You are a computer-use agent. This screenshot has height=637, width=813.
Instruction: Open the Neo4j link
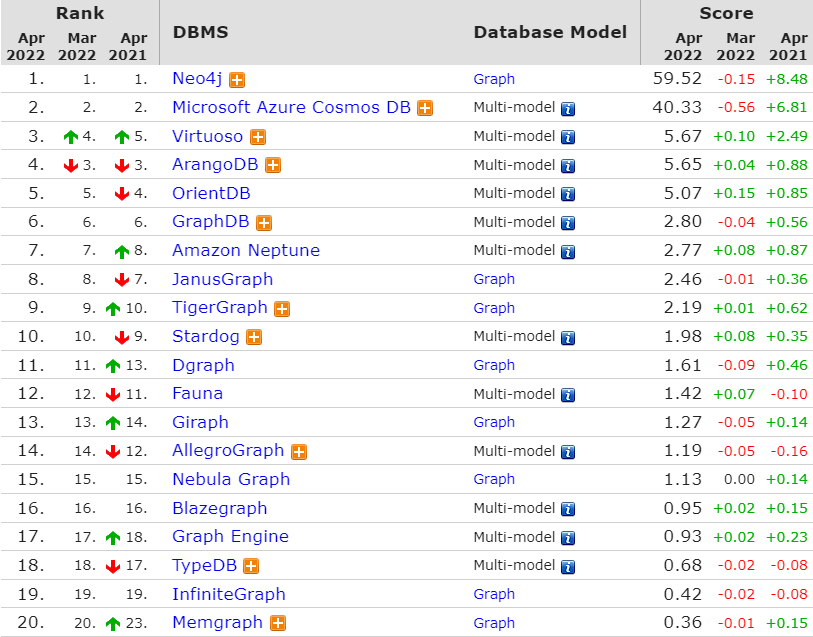pos(197,79)
